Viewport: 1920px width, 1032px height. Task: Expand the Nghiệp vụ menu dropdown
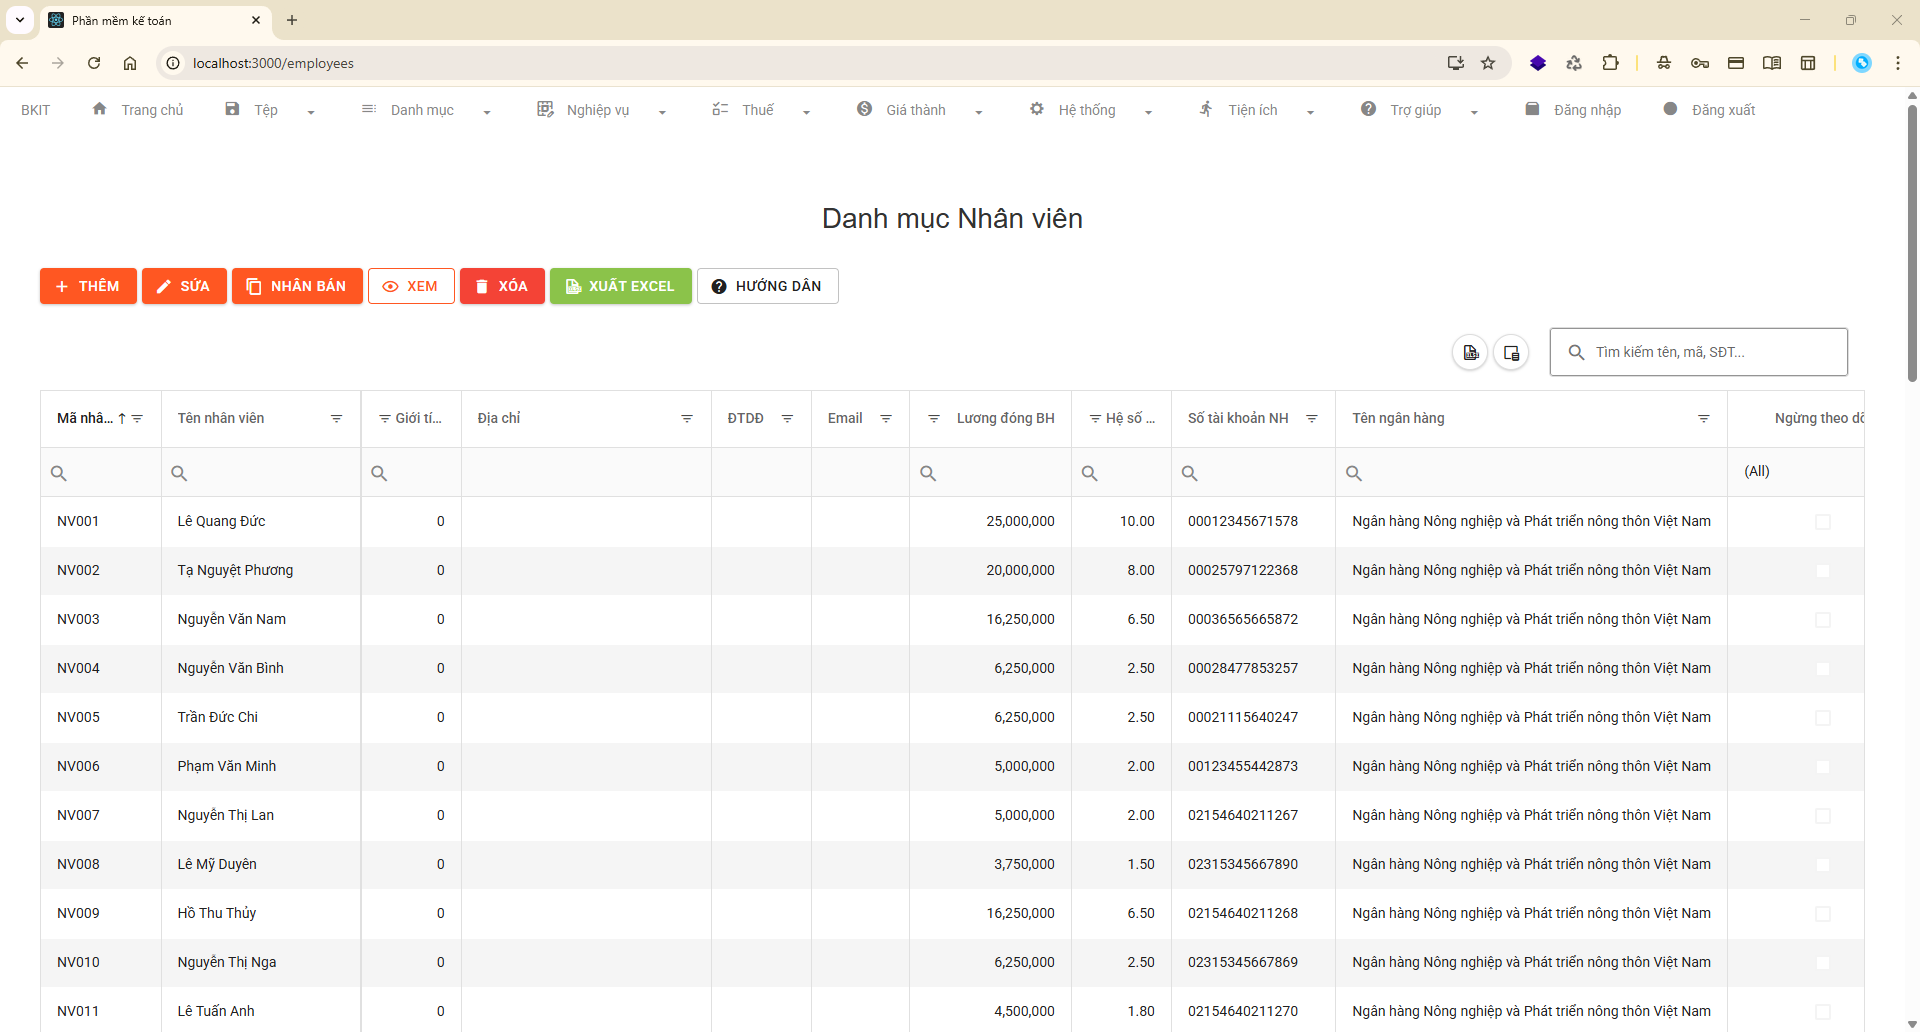click(662, 112)
